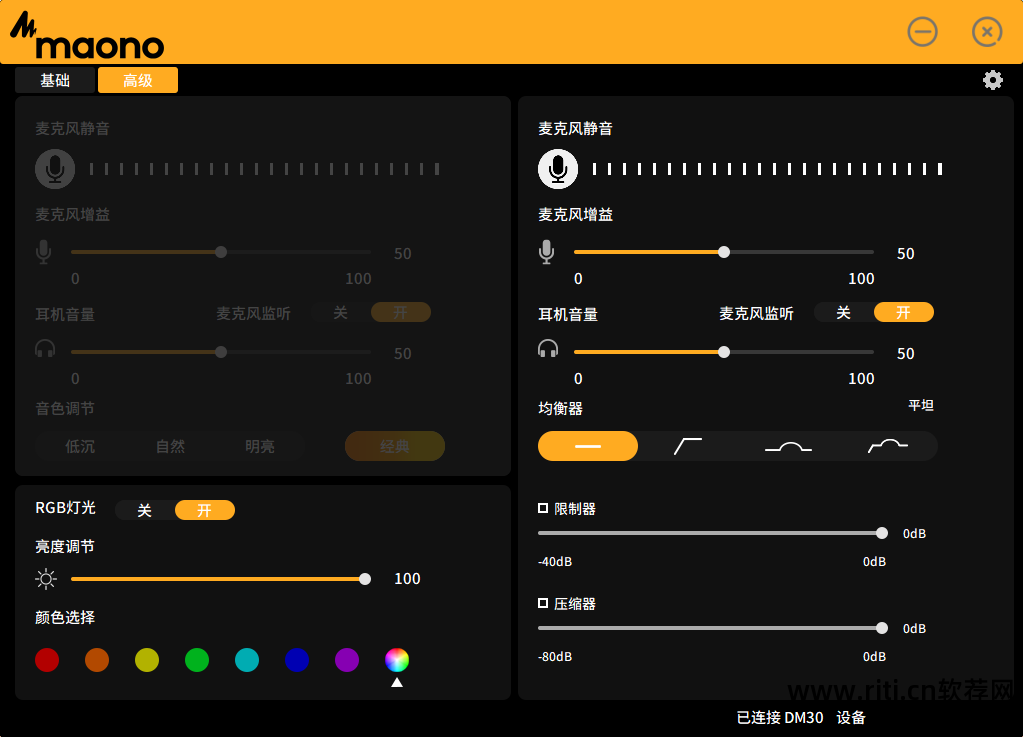The height and width of the screenshot is (737, 1023).
Task: Click the microphone gain slider in right panel
Action: tap(724, 252)
